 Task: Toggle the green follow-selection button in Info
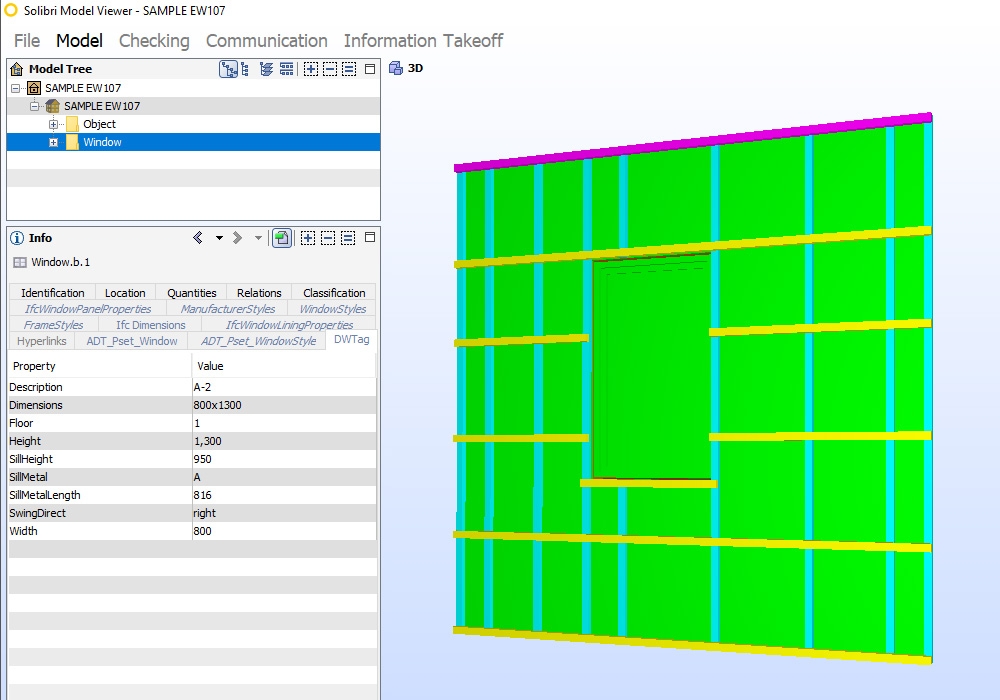(282, 238)
